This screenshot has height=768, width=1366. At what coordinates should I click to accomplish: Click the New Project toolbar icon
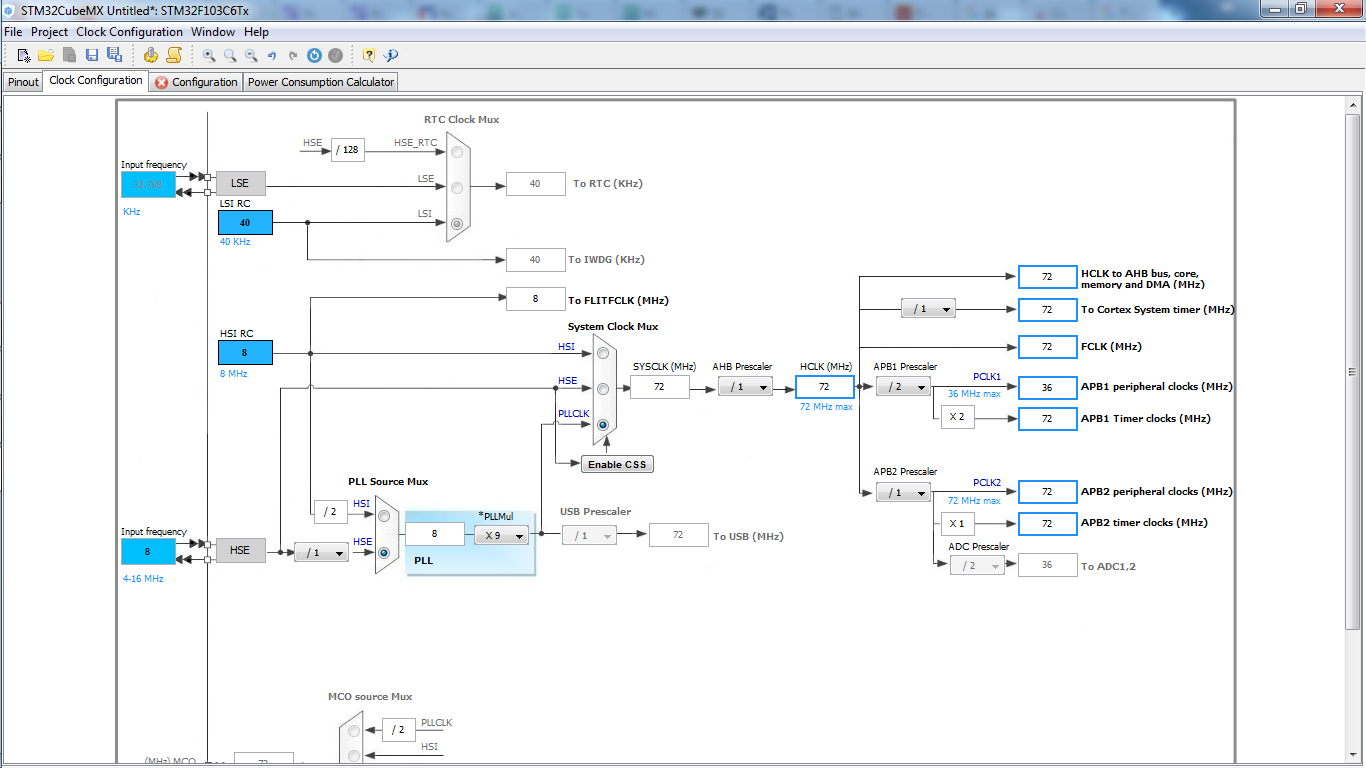coord(24,55)
